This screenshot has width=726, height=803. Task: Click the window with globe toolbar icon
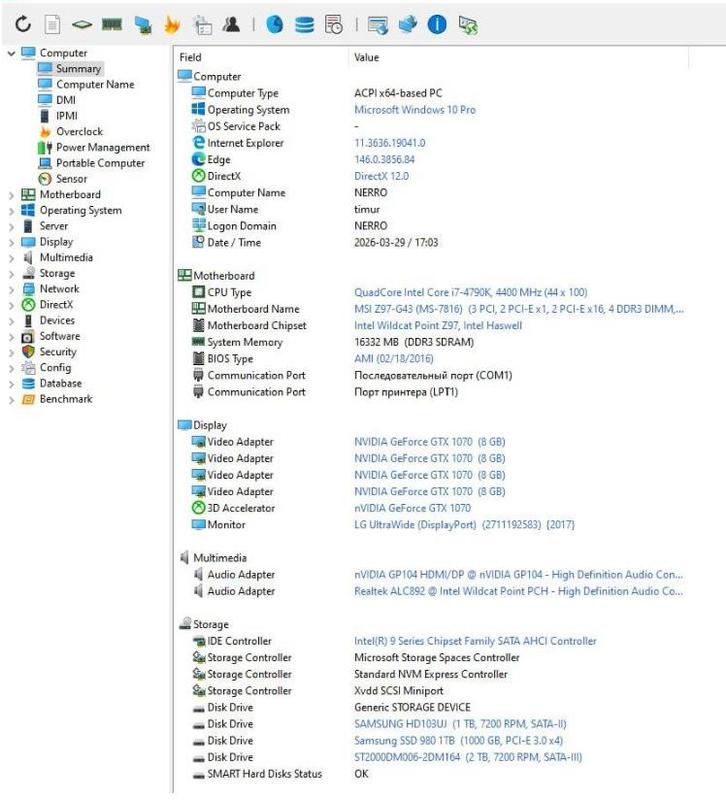point(378,25)
